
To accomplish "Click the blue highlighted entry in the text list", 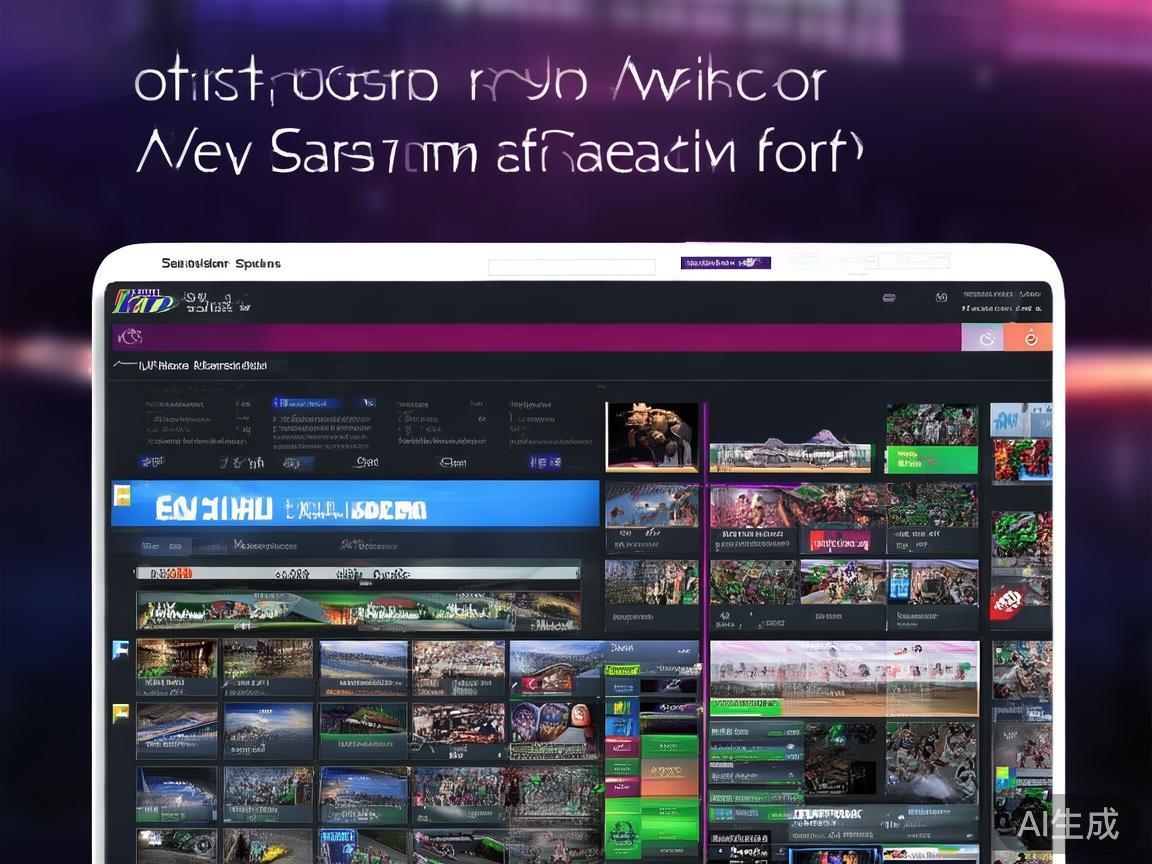I will tap(307, 404).
